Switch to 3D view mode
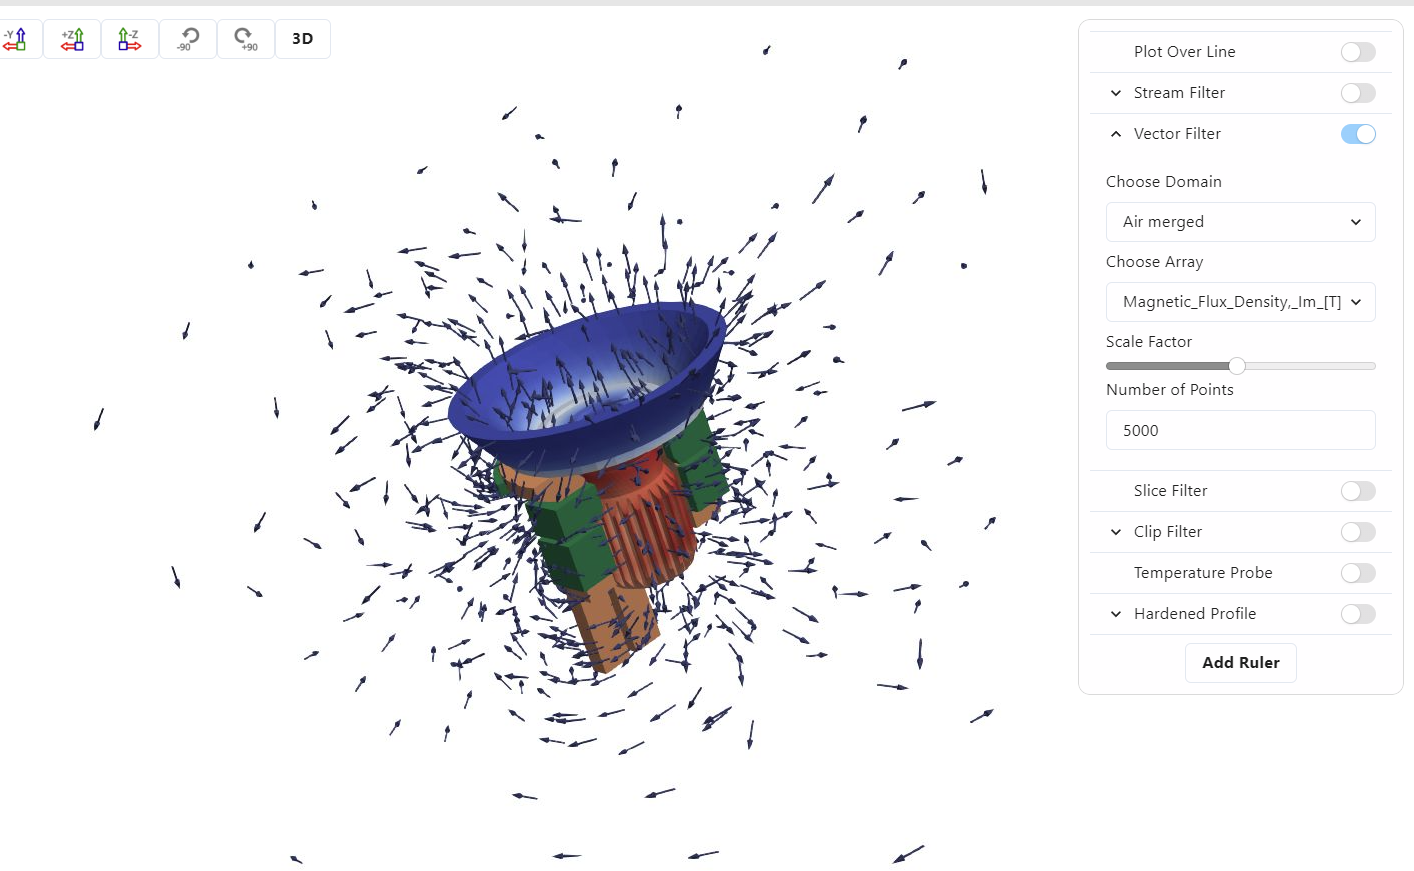This screenshot has height=871, width=1414. click(x=302, y=39)
